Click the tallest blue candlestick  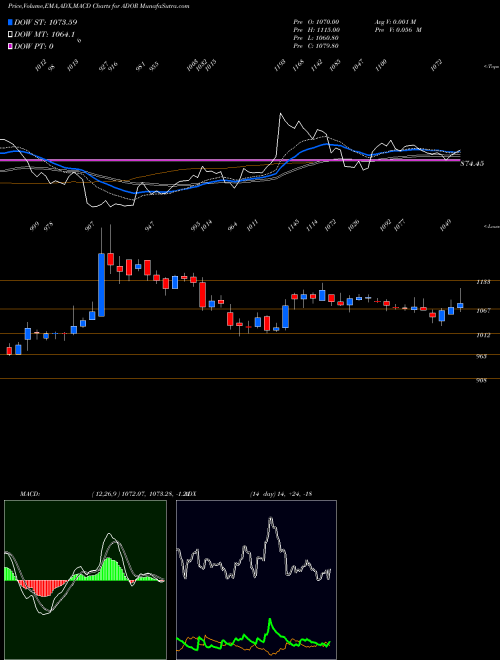pyautogui.click(x=101, y=285)
